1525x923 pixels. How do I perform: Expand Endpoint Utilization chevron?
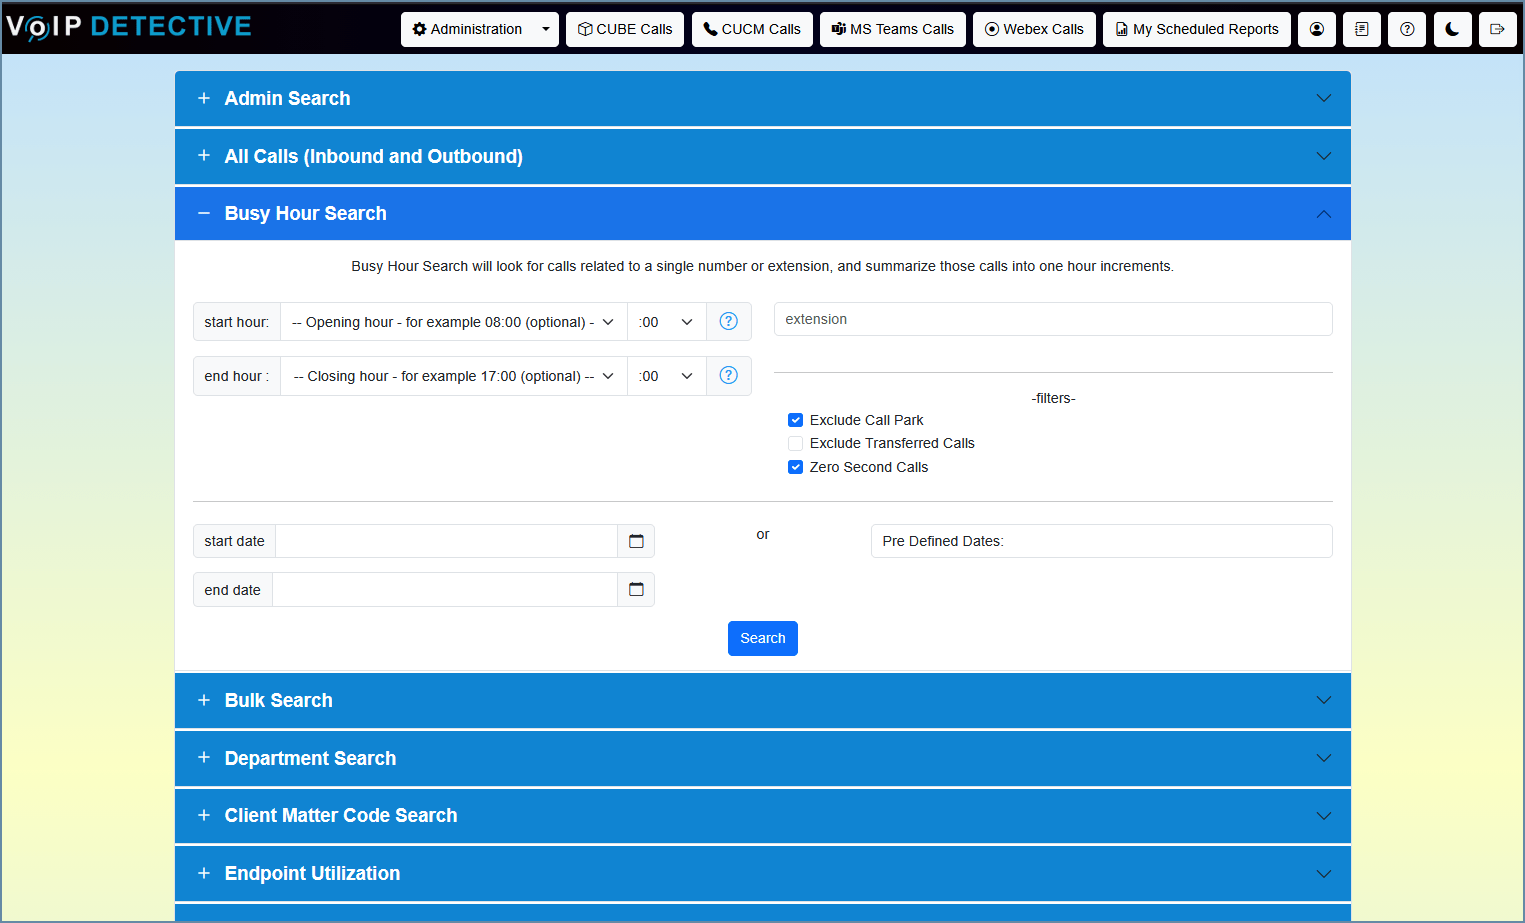[1324, 873]
